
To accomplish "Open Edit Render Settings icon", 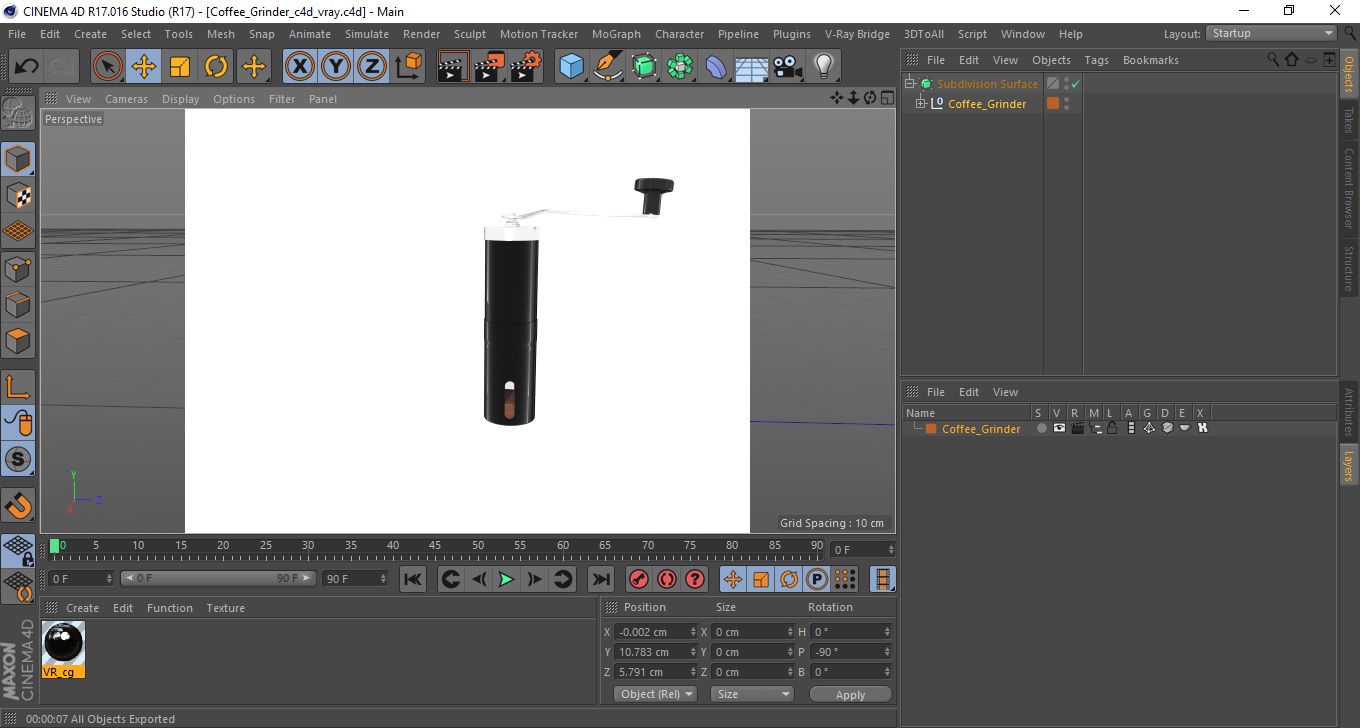I will click(525, 67).
